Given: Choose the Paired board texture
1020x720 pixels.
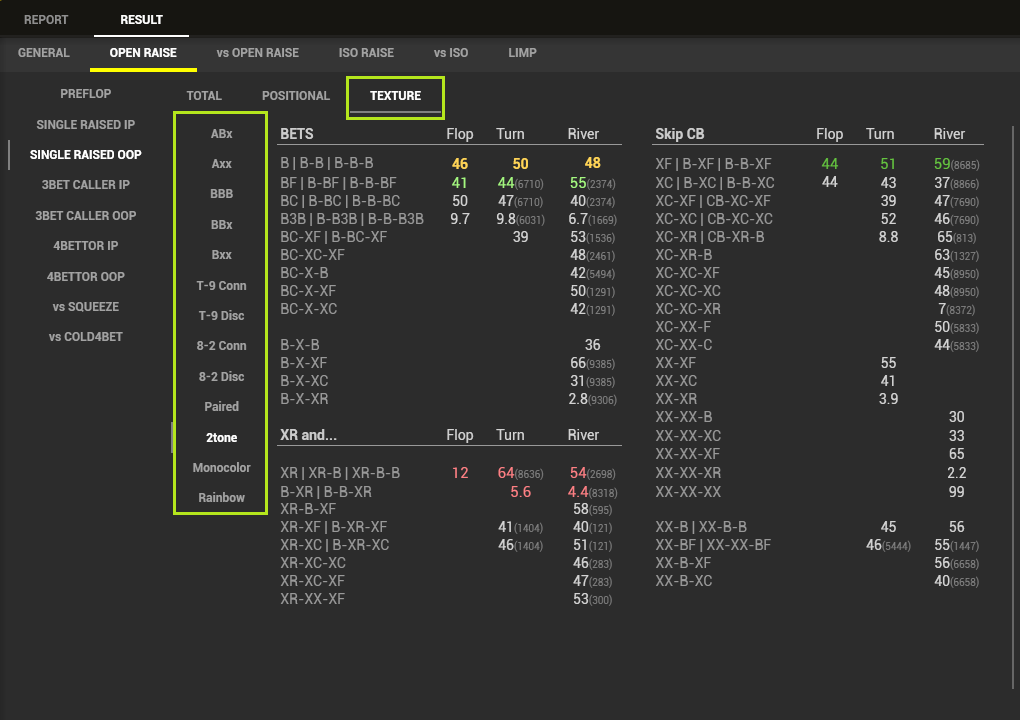Looking at the screenshot, I should [x=221, y=407].
